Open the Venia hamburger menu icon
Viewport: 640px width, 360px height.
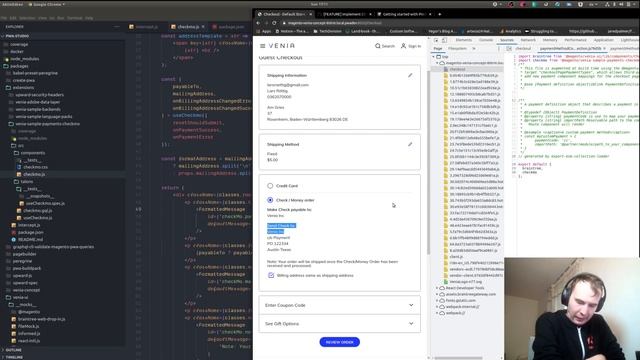(262, 46)
